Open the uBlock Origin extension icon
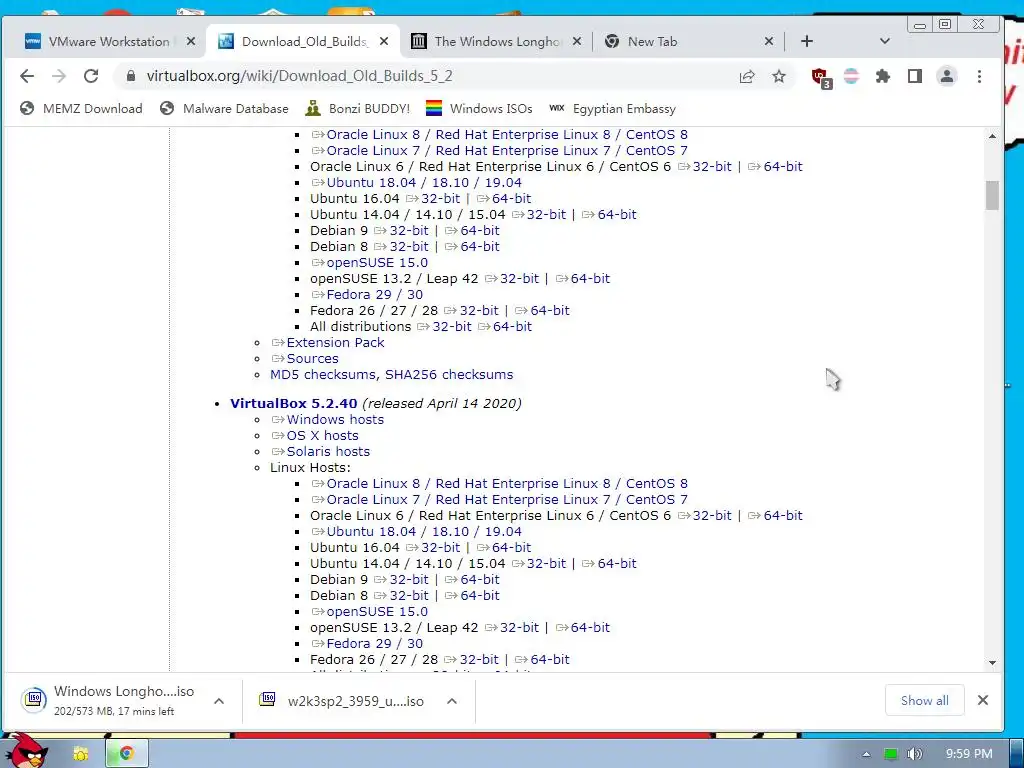This screenshot has width=1024, height=768. [821, 77]
